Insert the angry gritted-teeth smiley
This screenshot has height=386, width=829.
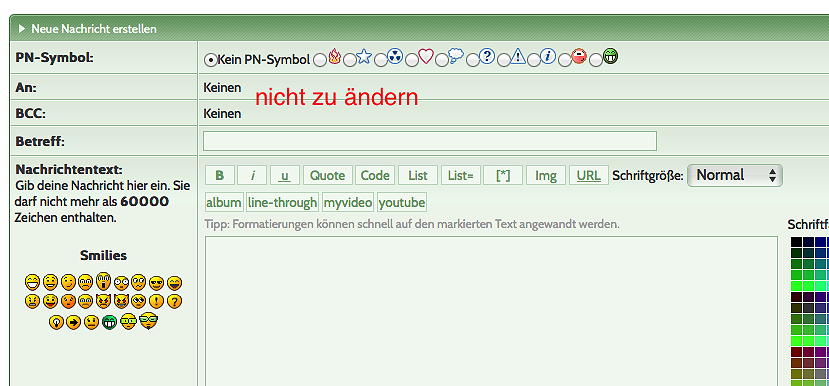point(32,301)
